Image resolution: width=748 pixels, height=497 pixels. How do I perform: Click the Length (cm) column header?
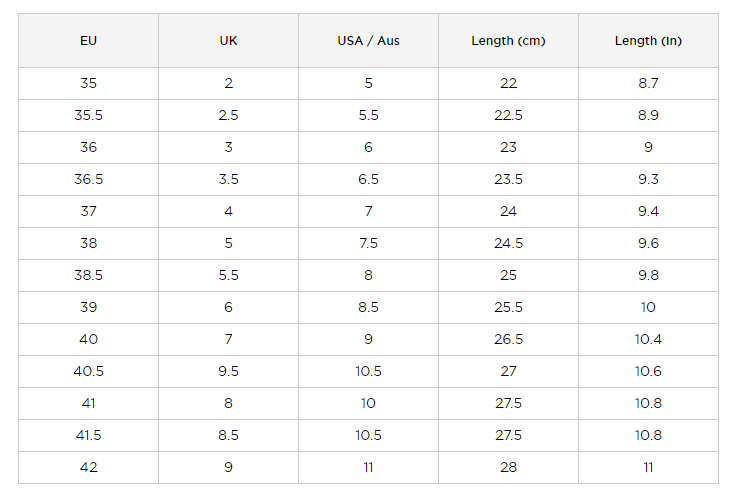tap(508, 41)
